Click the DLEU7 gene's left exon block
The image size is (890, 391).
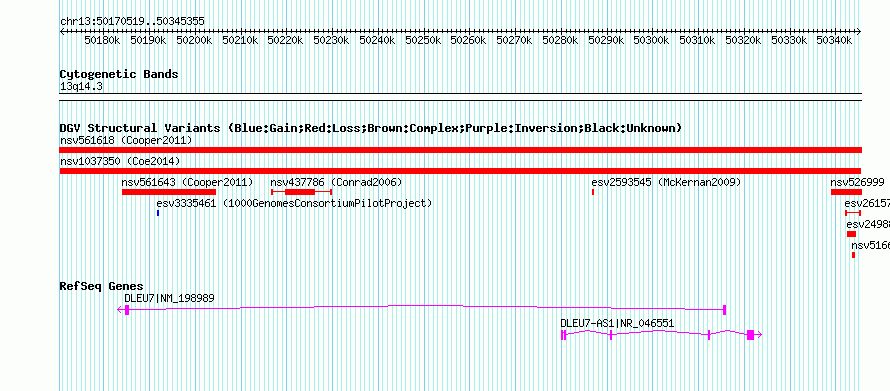pos(127,309)
